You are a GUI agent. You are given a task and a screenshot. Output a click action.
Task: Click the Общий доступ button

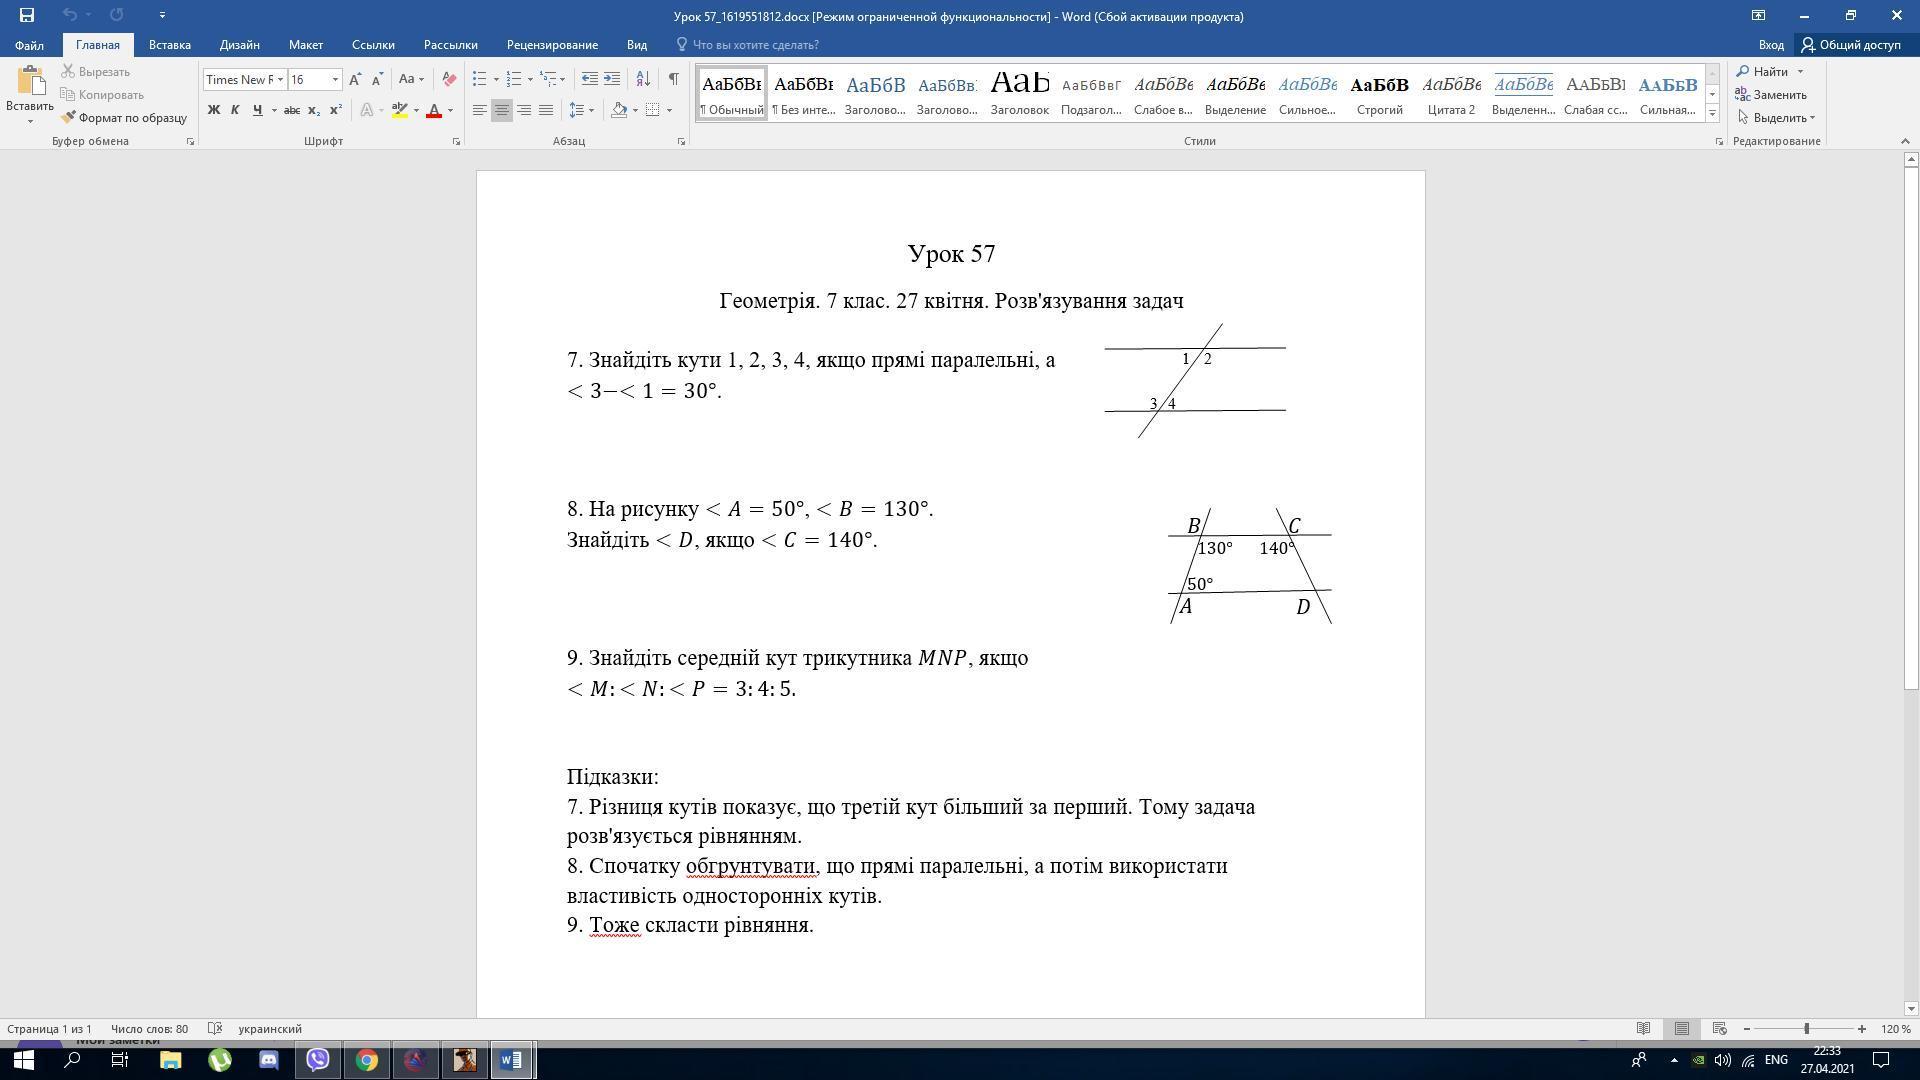[x=1851, y=45]
